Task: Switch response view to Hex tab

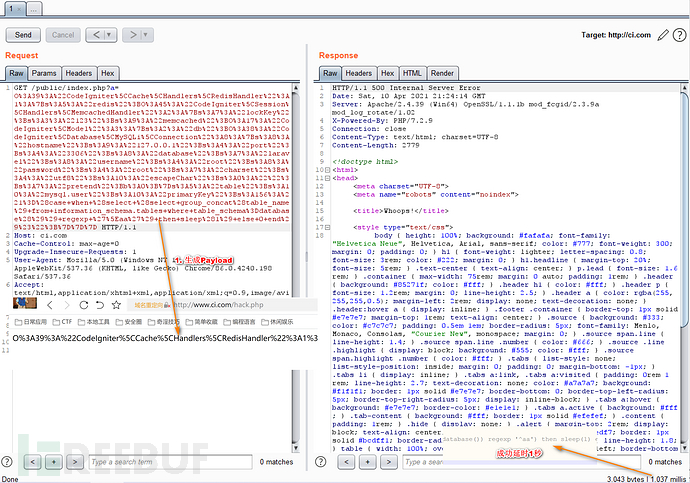Action: pyautogui.click(x=387, y=73)
